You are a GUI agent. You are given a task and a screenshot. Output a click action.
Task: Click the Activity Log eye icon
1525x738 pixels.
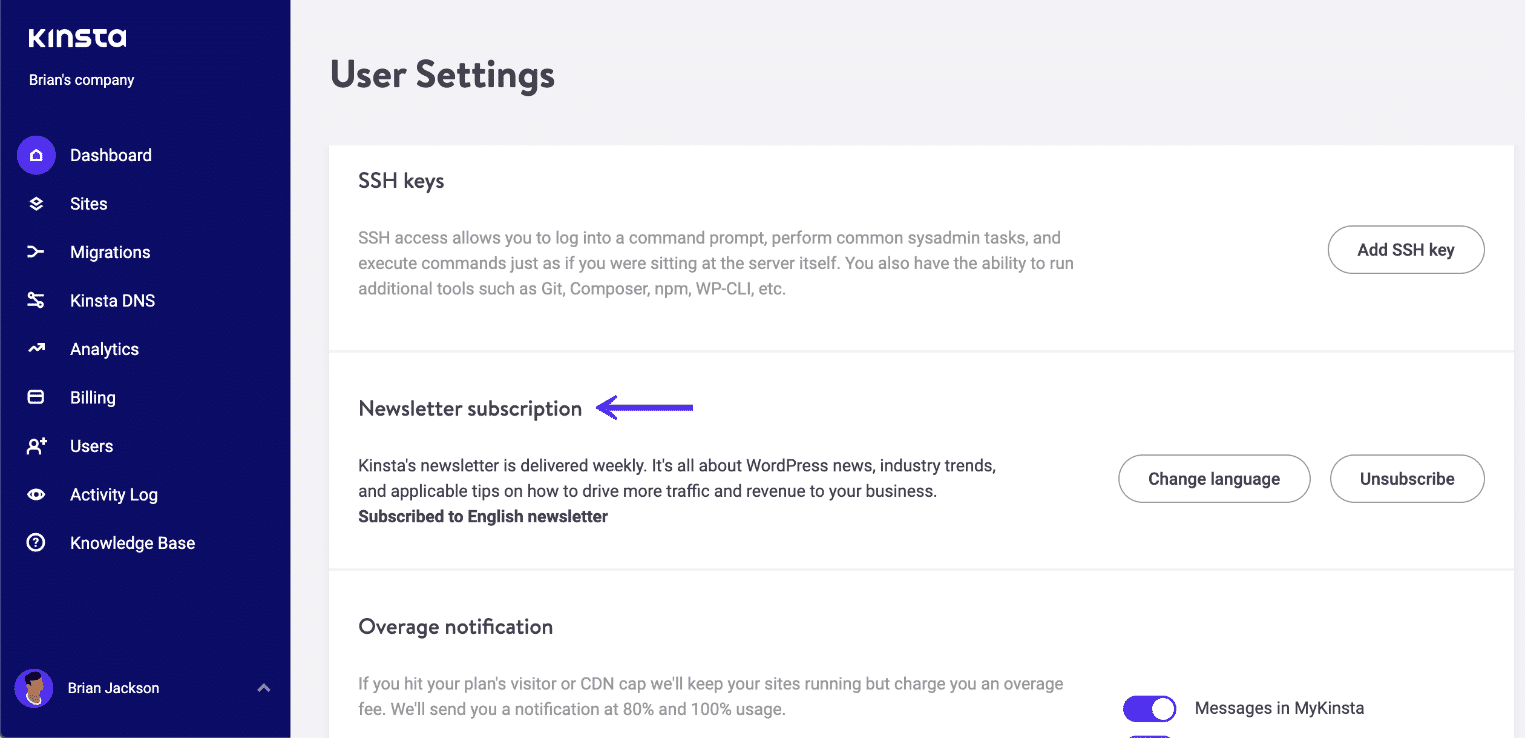click(36, 495)
